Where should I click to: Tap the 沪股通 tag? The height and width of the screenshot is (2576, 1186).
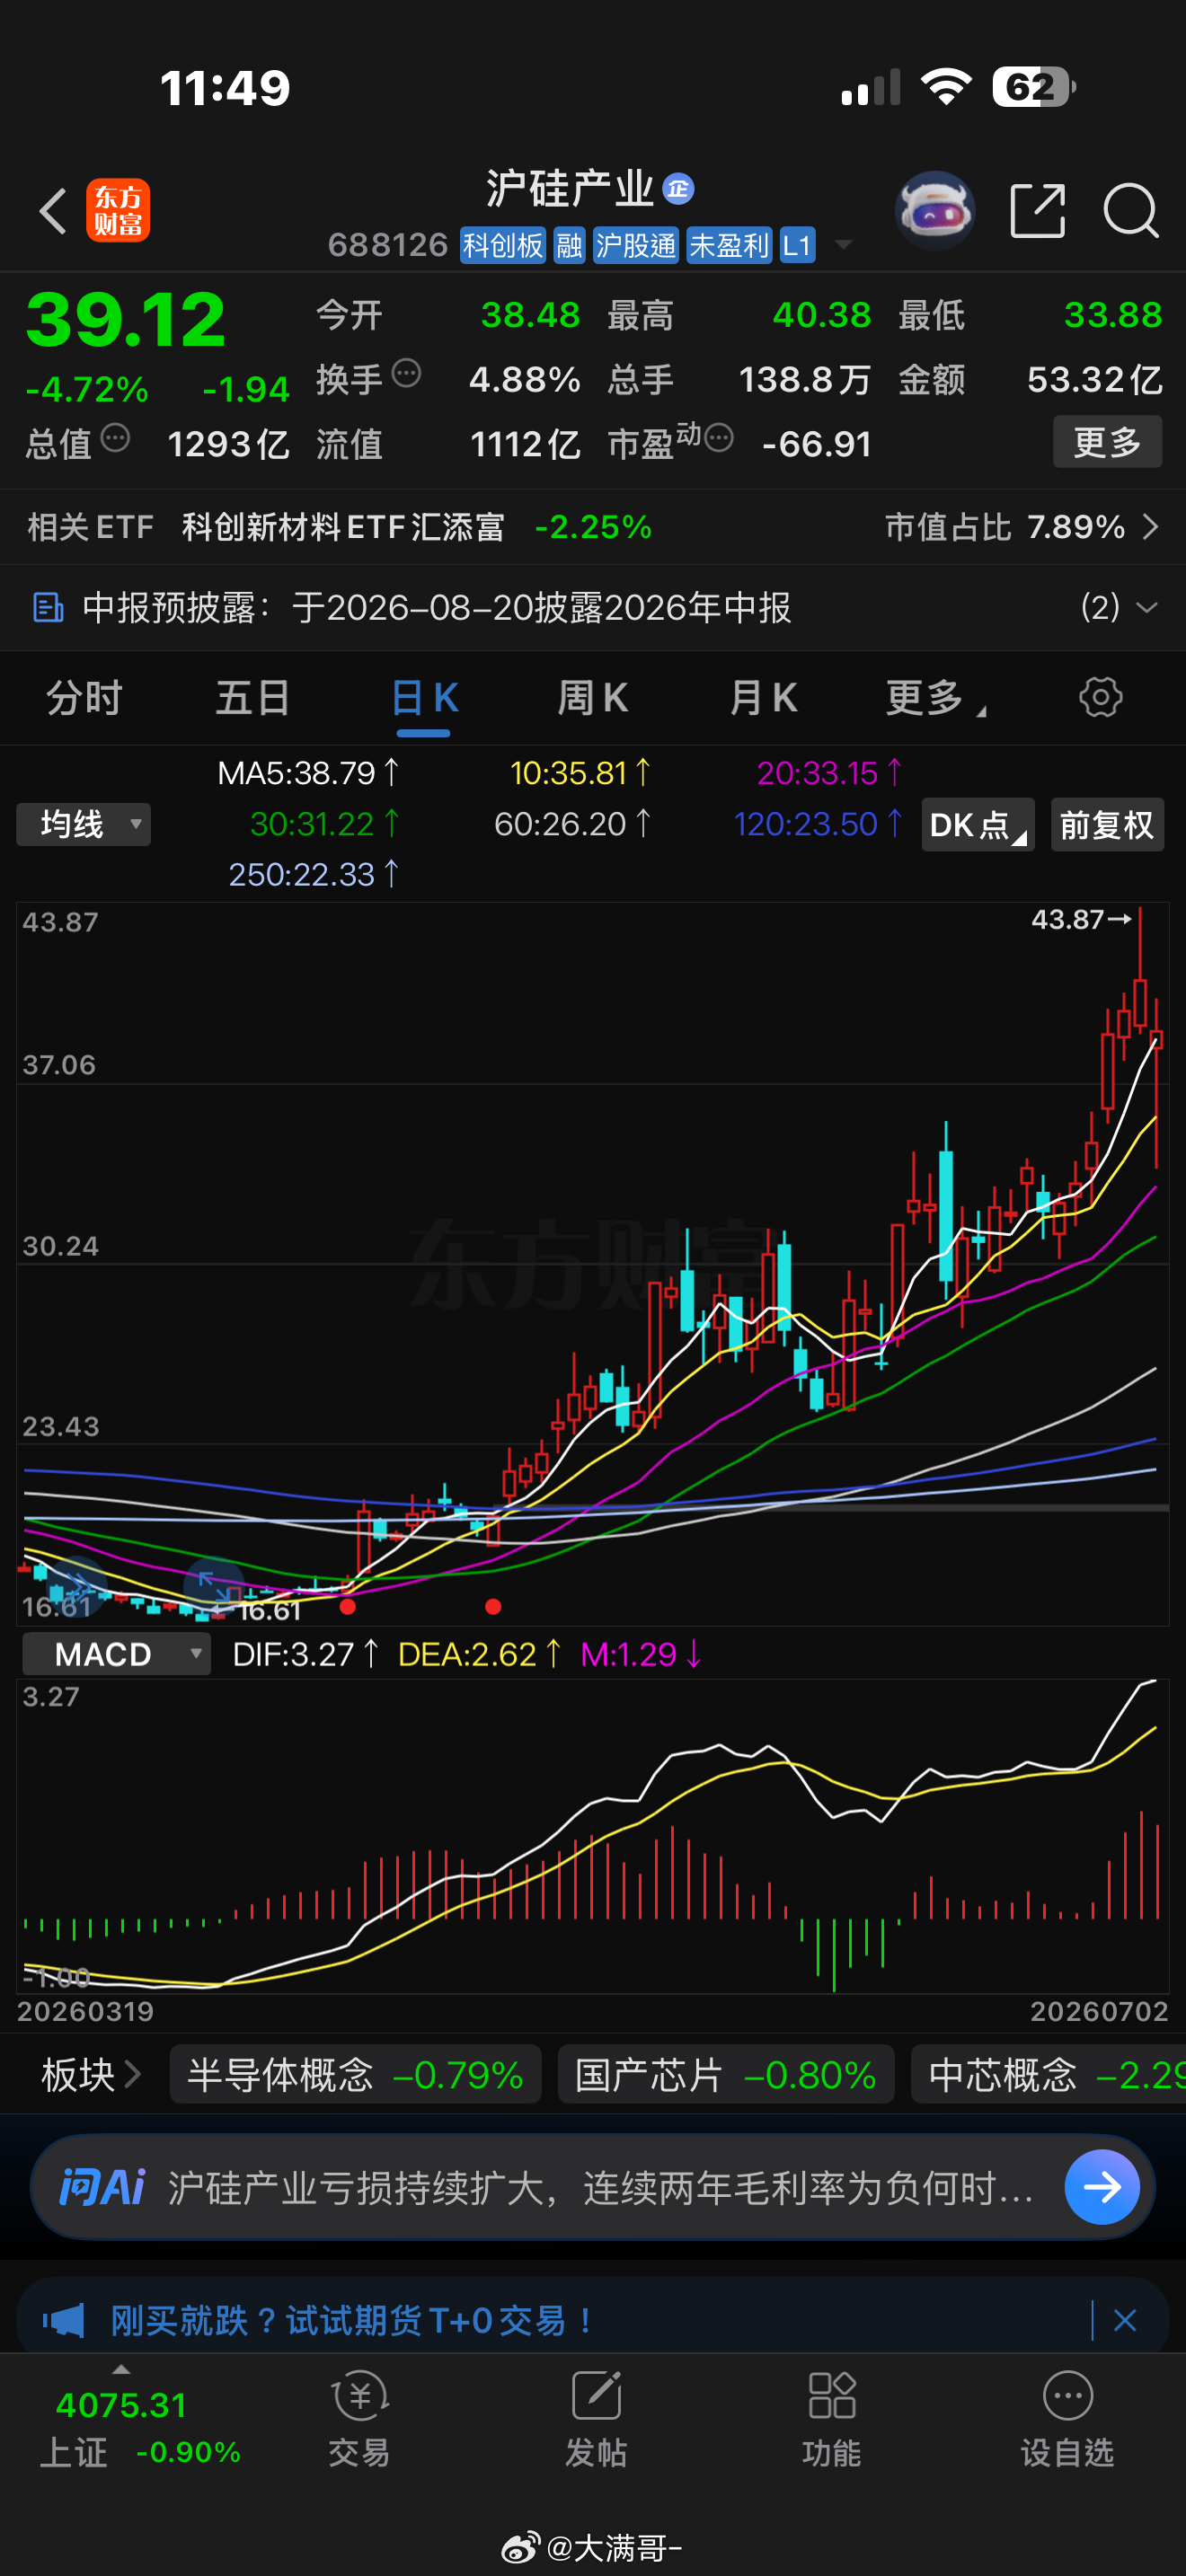pos(636,245)
